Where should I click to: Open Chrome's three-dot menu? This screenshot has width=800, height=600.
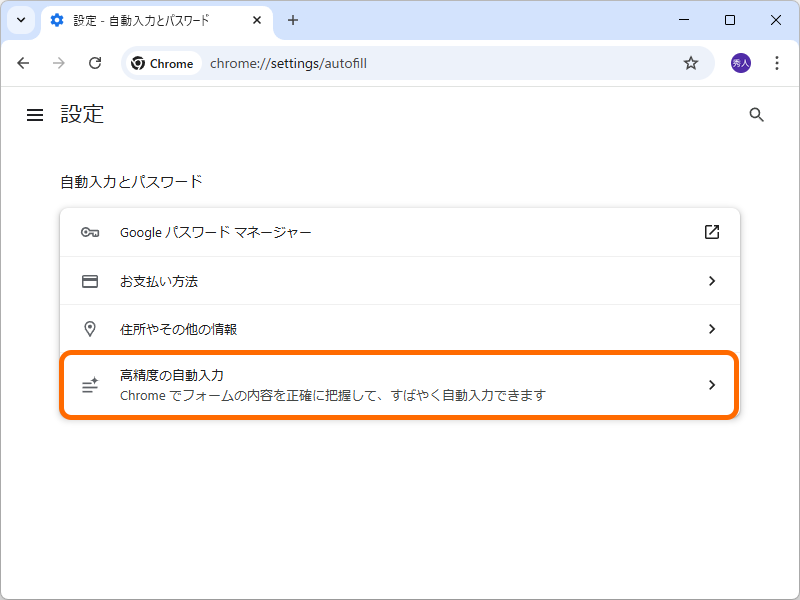[777, 62]
